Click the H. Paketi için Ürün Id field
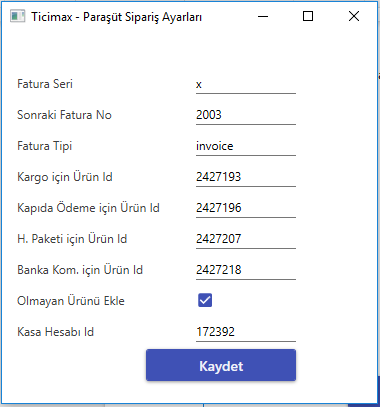This screenshot has height=407, width=380. 246,239
